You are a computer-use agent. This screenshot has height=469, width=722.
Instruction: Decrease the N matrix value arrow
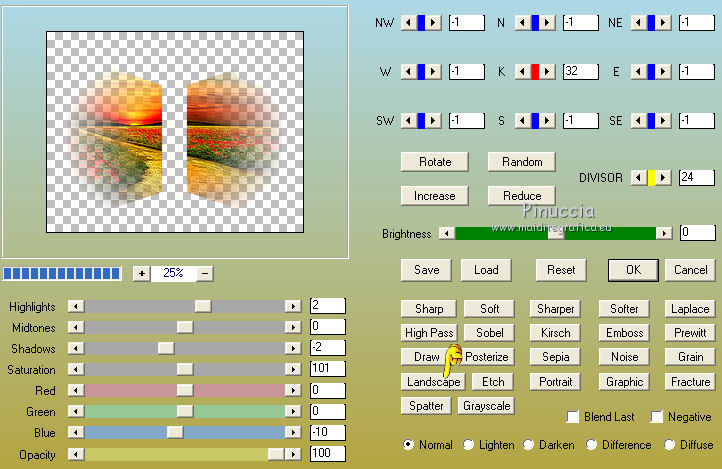point(523,23)
